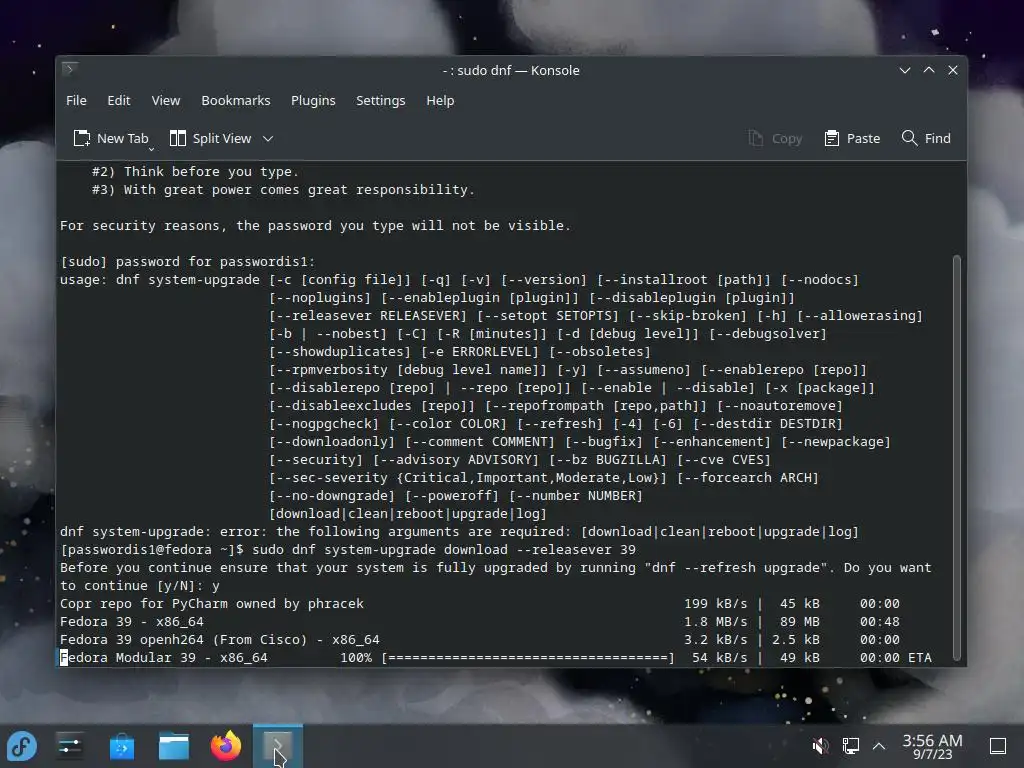Screen dimensions: 1024x768
Task: Click the Split View button
Action: tap(210, 138)
